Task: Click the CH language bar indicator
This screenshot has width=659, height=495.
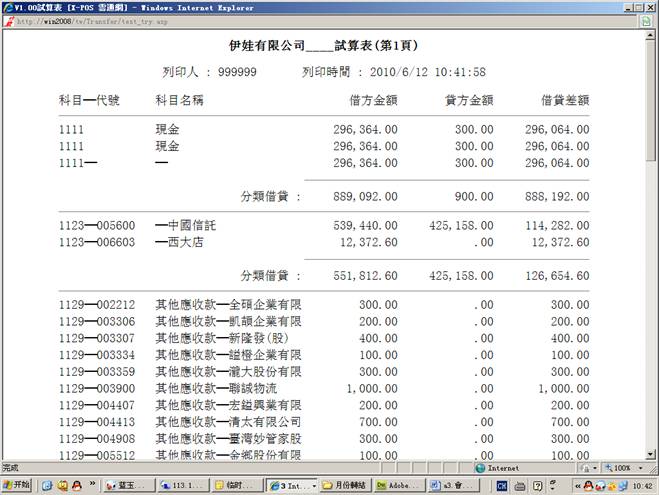Action: pos(502,485)
